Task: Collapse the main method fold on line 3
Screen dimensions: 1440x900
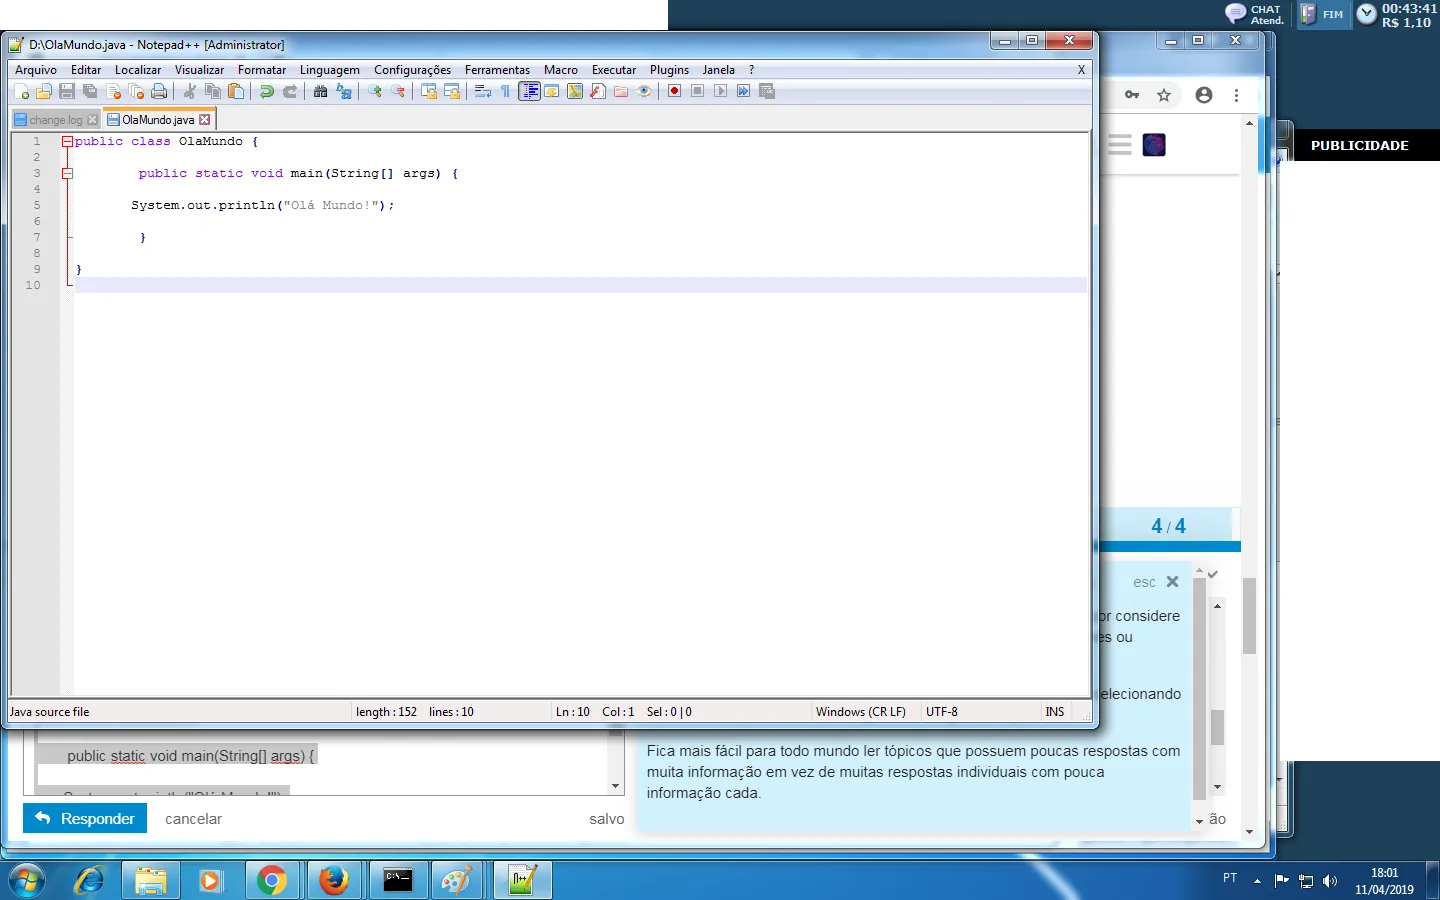Action: [67, 173]
